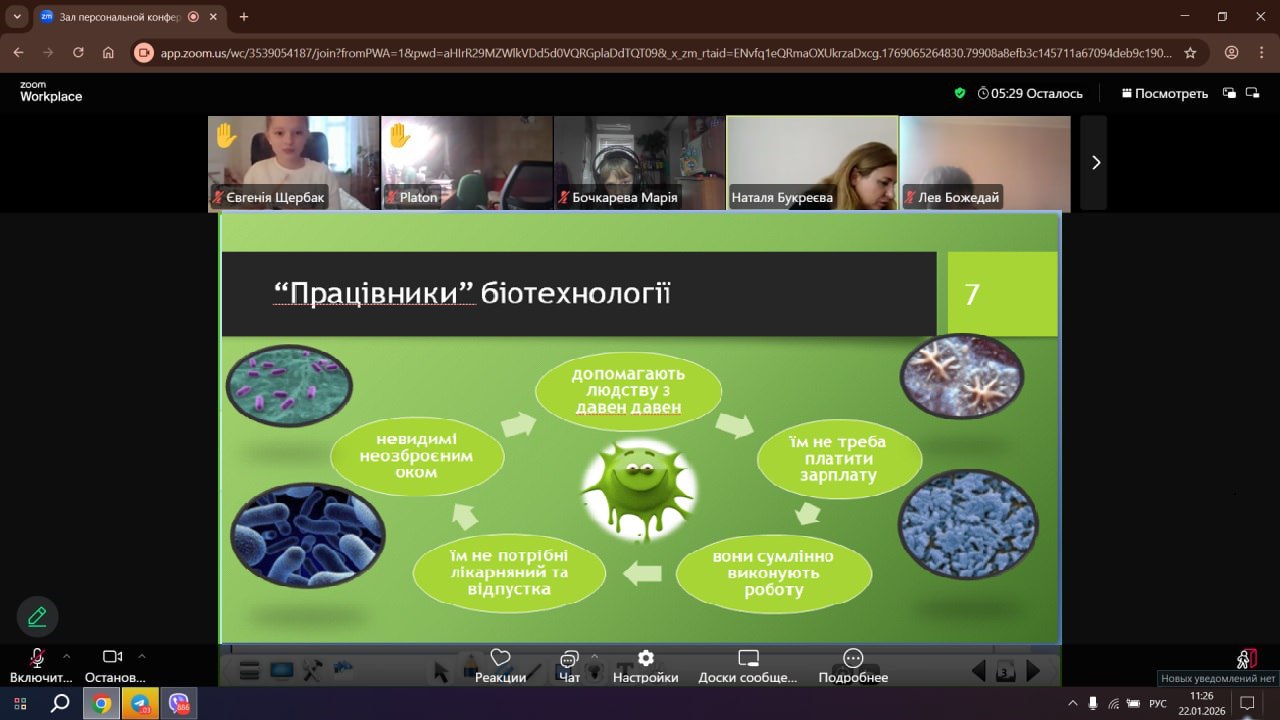The height and width of the screenshot is (720, 1280).
Task: Open the browser home page
Action: coord(108,53)
